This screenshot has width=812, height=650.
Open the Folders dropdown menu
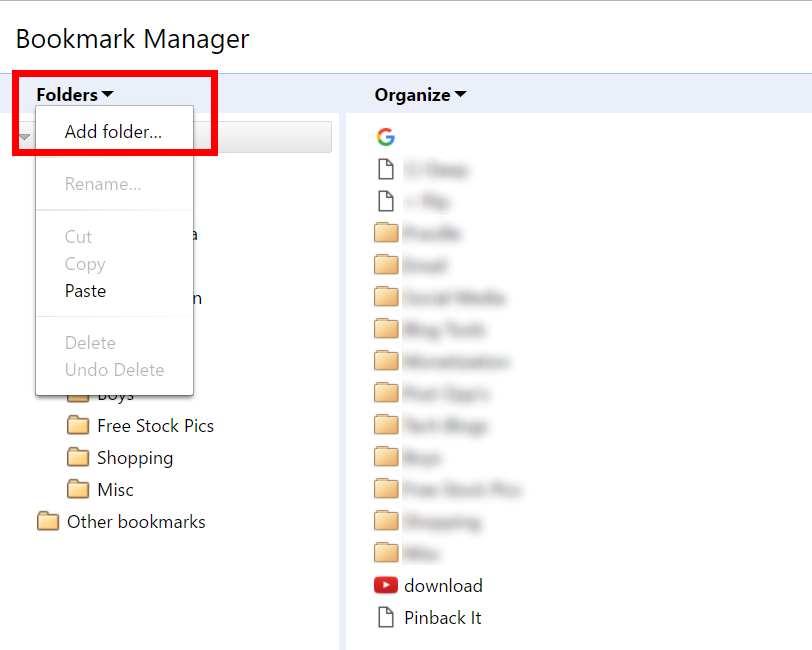tap(75, 95)
